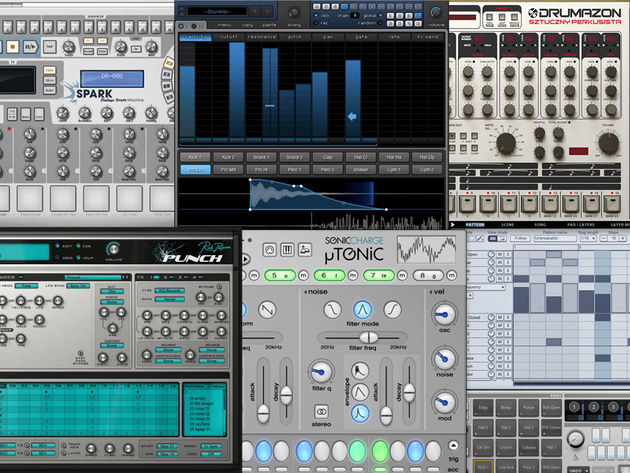Image resolution: width=630 pixels, height=473 pixels.
Task: Switch to the gate tab
Action: pos(361,37)
